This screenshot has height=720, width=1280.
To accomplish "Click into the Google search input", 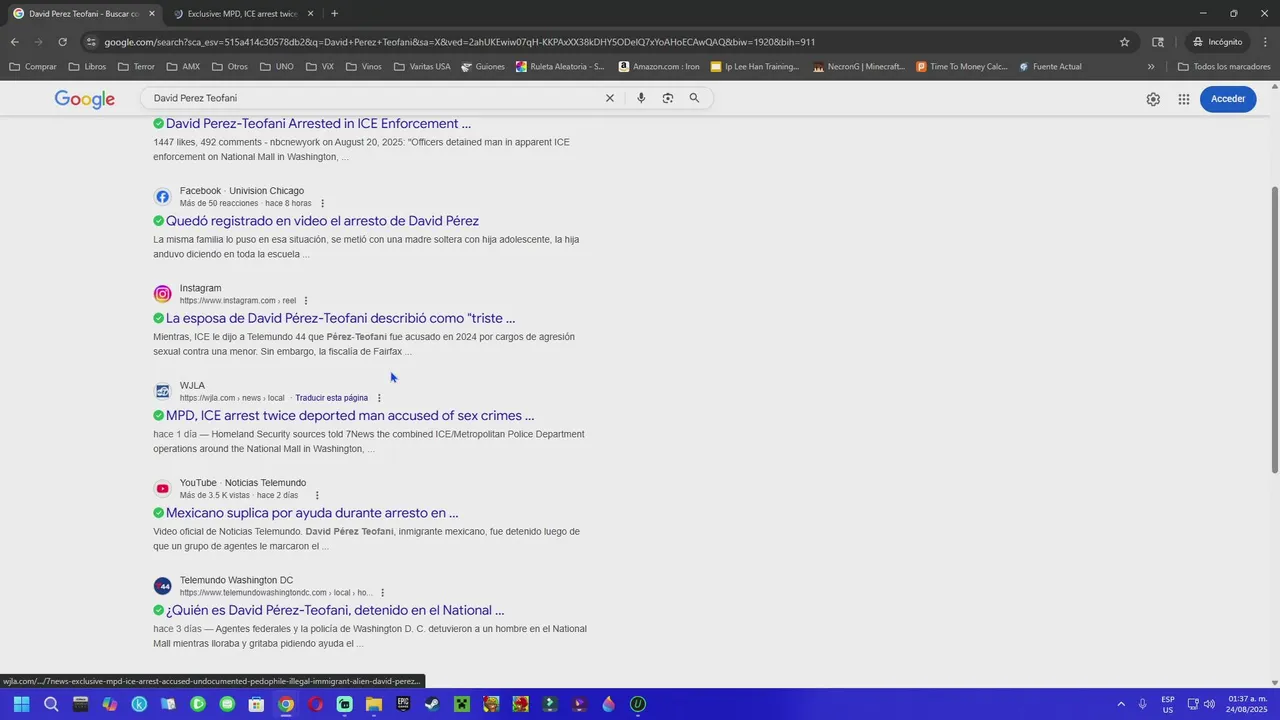I will 375,98.
